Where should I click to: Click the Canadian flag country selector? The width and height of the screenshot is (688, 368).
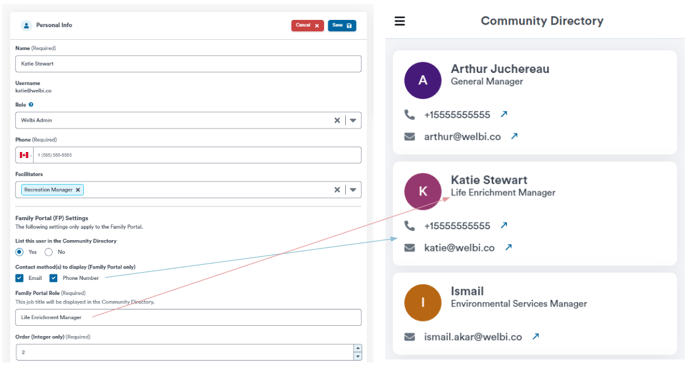pyautogui.click(x=25, y=155)
